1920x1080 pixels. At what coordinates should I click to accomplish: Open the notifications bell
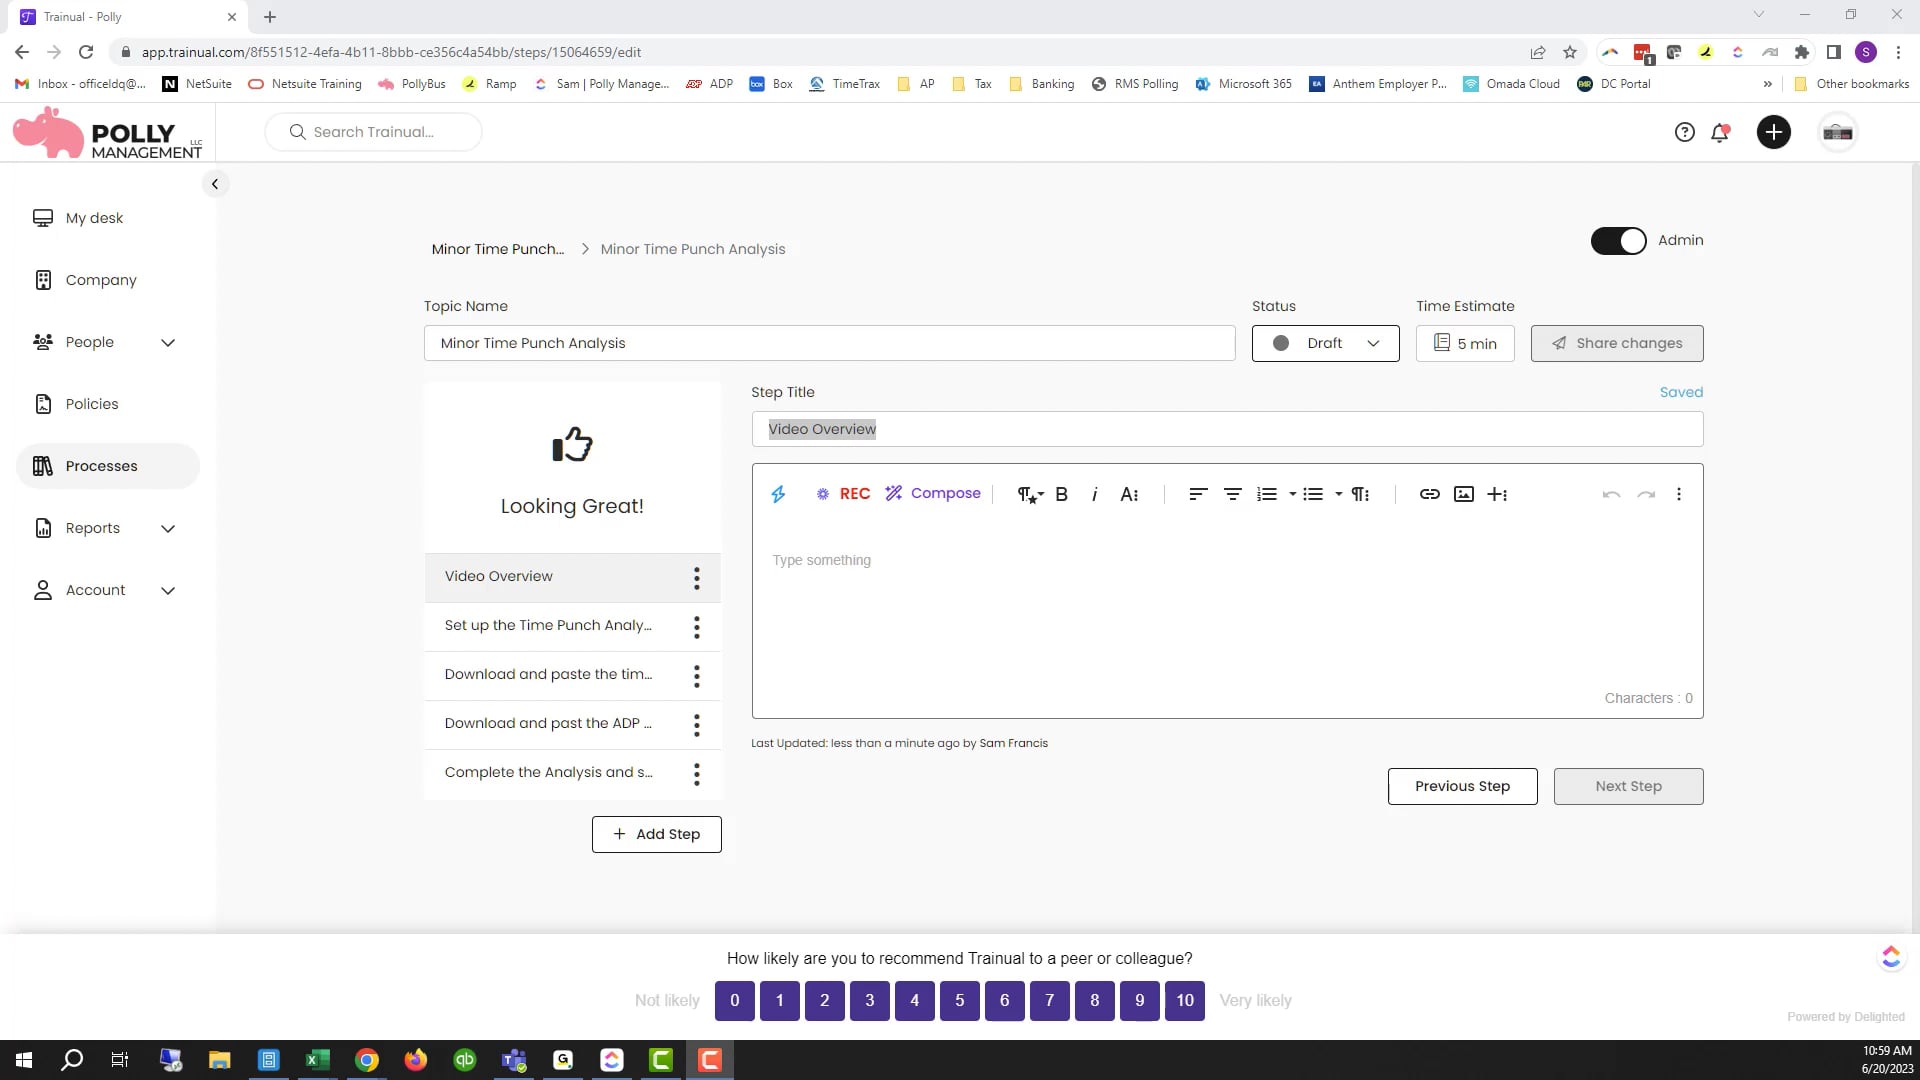click(1720, 132)
